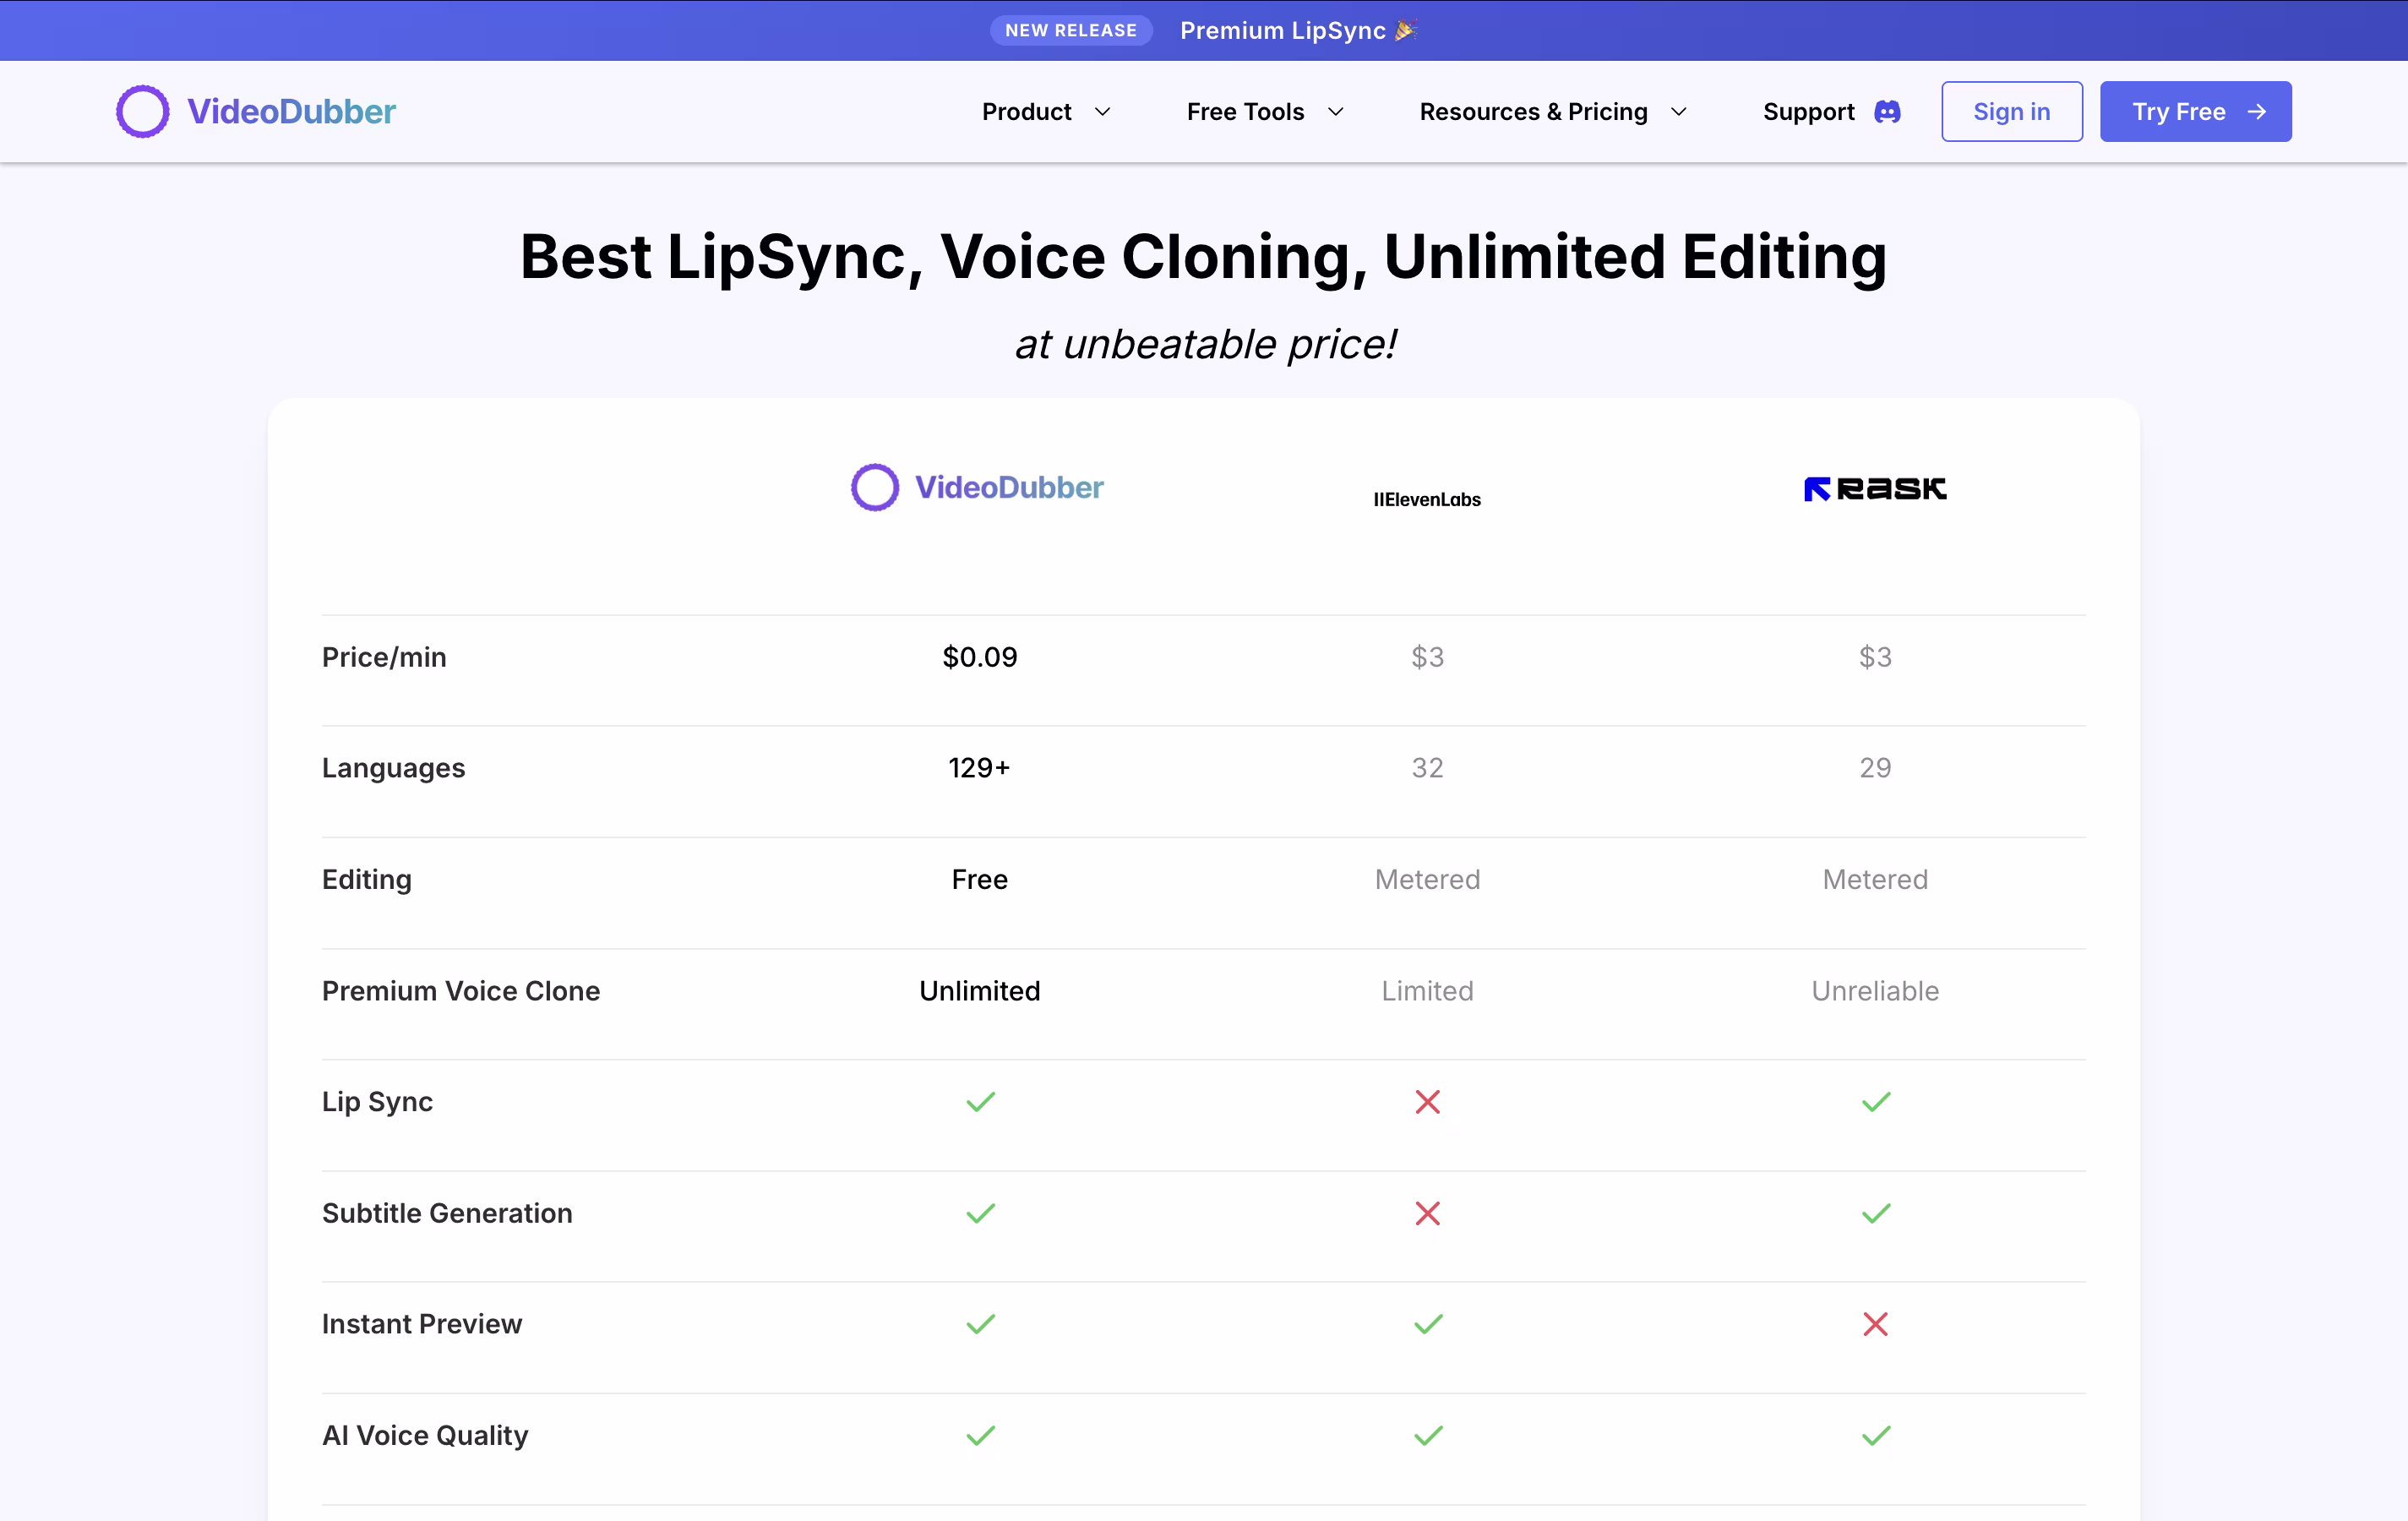
Task: Click Rask's $3 price value
Action: pos(1875,657)
